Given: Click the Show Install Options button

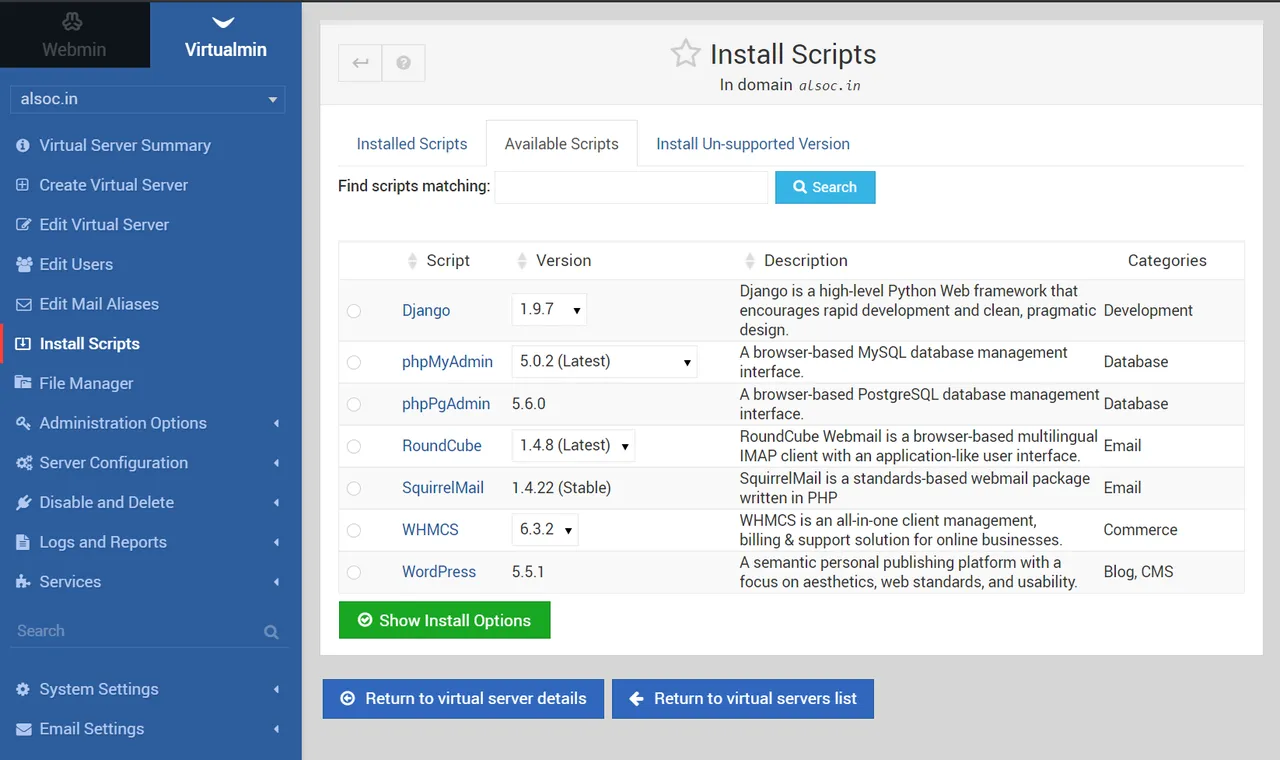Looking at the screenshot, I should [x=445, y=620].
